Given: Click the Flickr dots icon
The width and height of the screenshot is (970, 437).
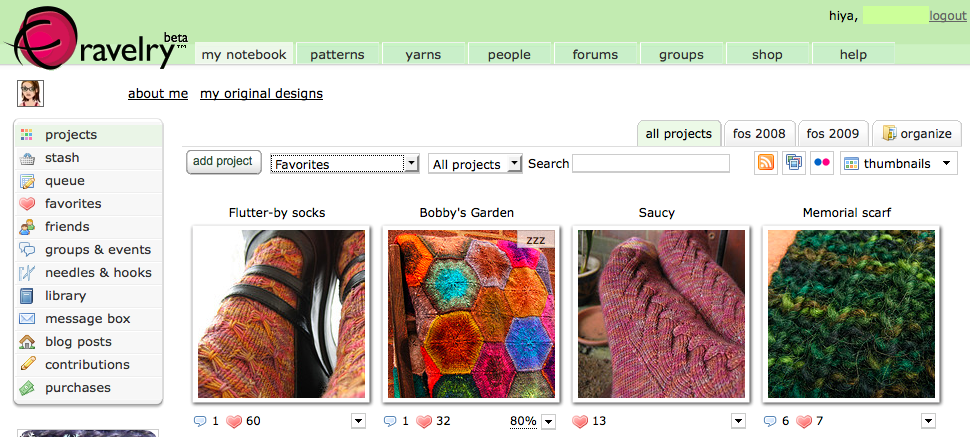Looking at the screenshot, I should click(822, 163).
